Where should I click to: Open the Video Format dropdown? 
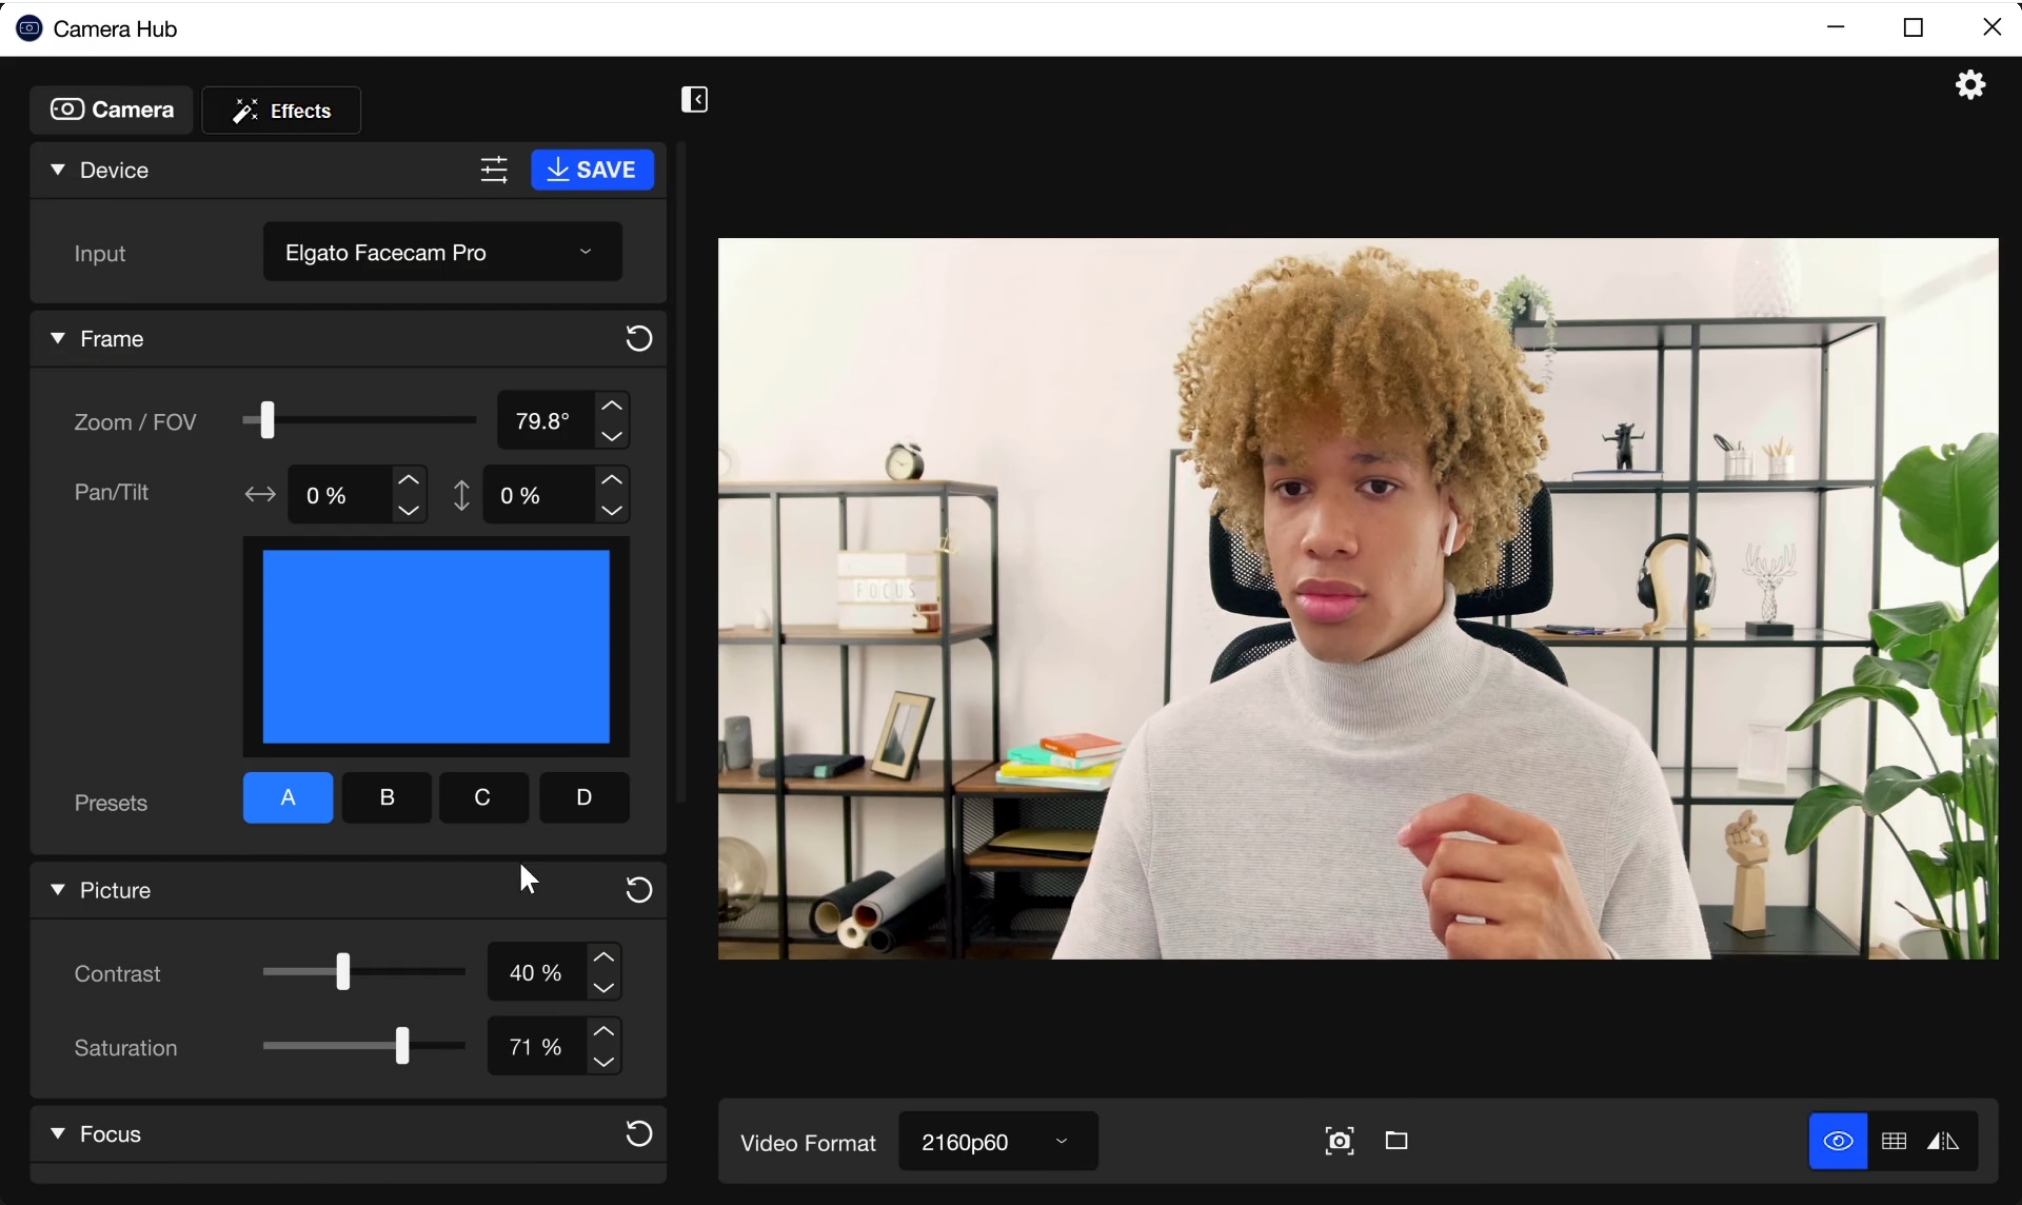pos(997,1142)
